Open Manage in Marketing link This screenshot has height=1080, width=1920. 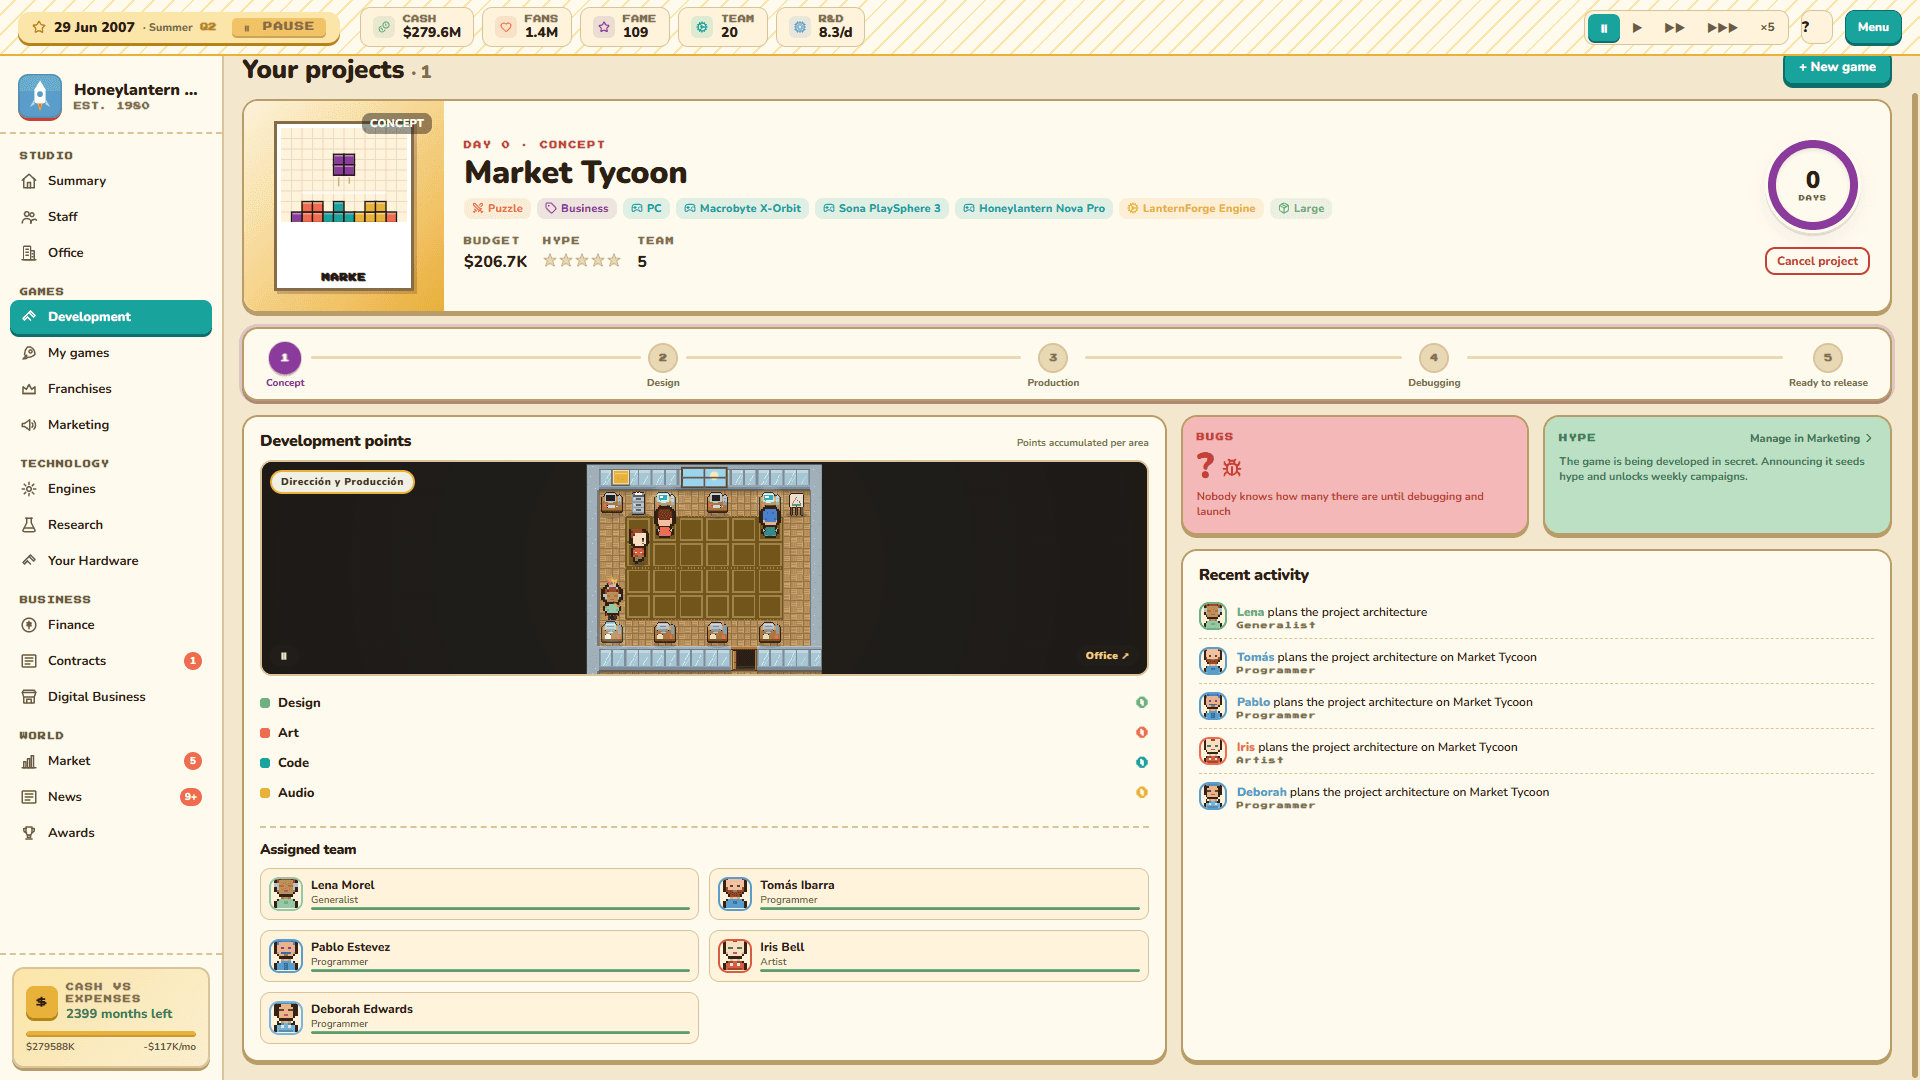tap(1810, 438)
